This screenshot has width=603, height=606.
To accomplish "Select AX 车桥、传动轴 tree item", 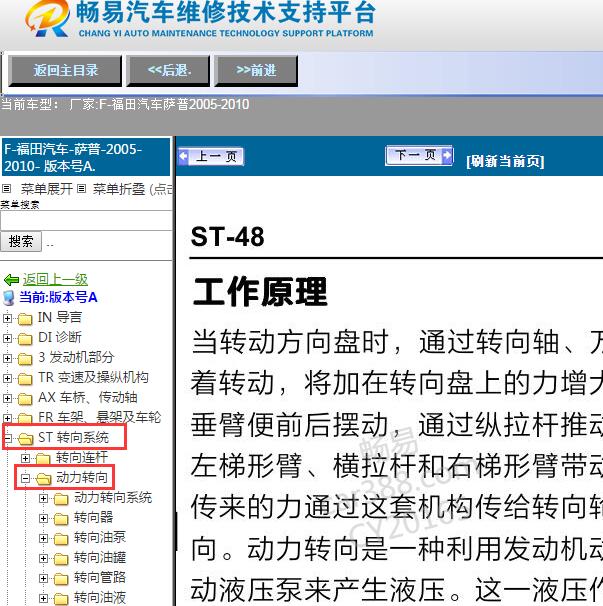I will pos(87,397).
